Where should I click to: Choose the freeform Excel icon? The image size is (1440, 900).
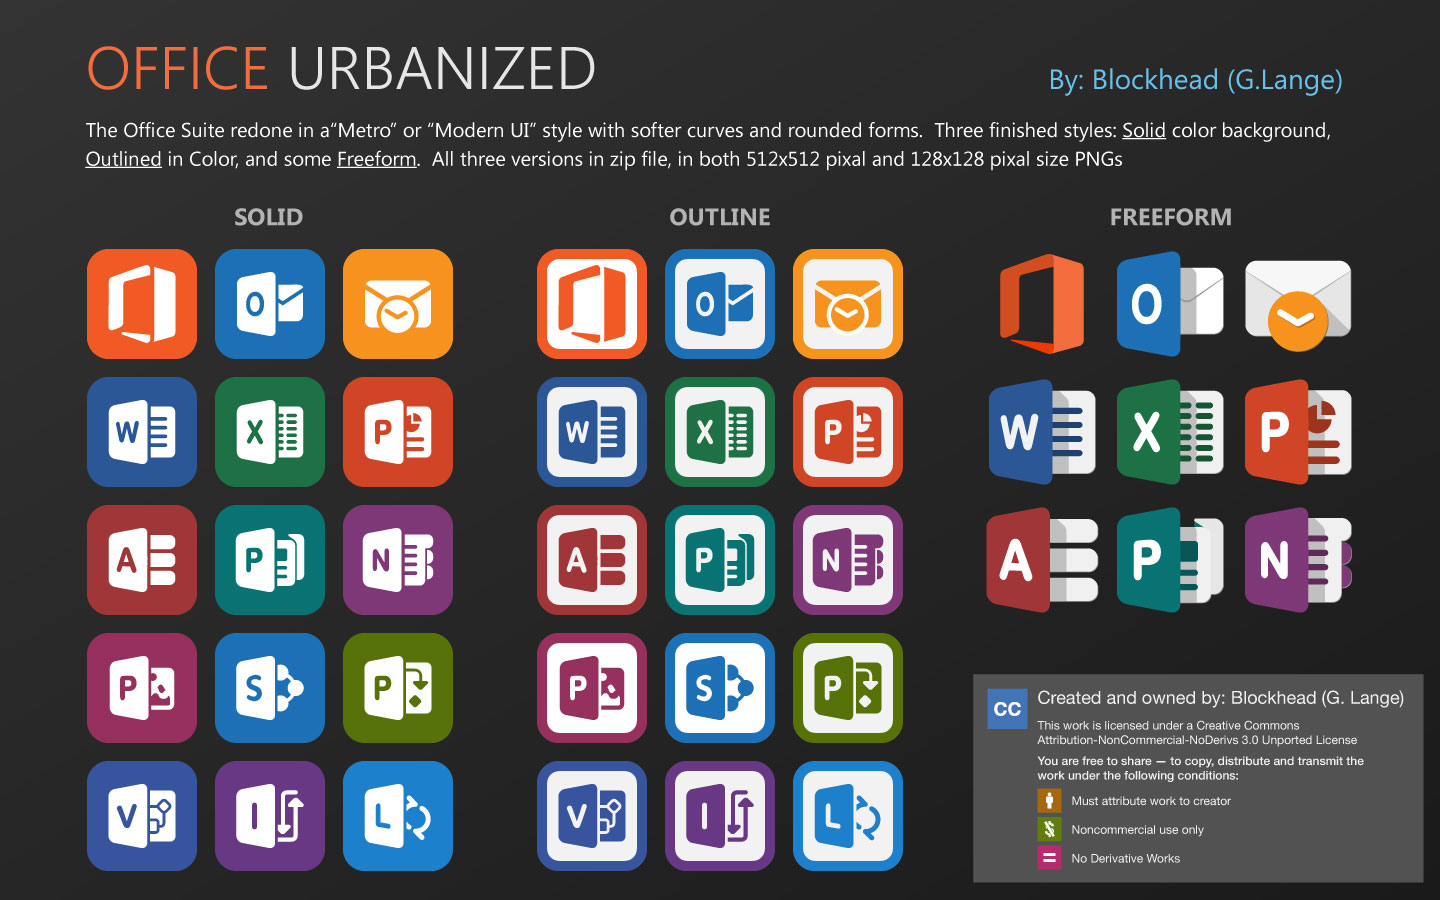(1170, 432)
